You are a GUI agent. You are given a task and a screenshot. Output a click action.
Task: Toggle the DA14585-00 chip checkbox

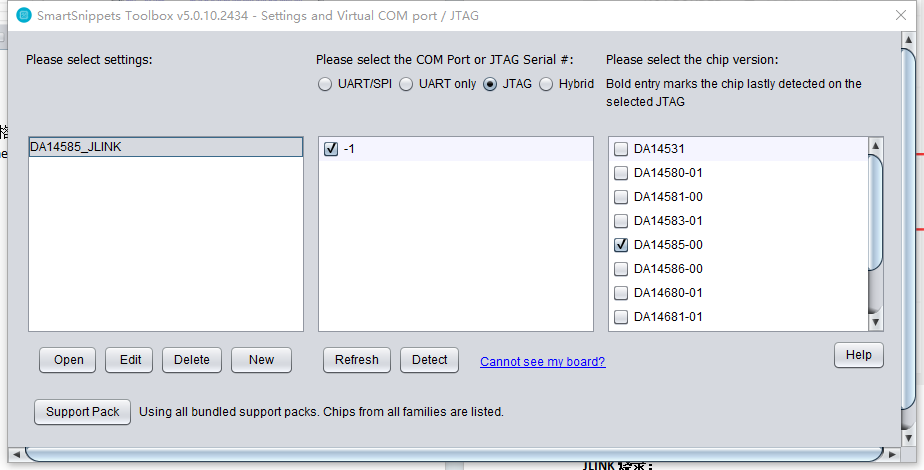point(621,245)
